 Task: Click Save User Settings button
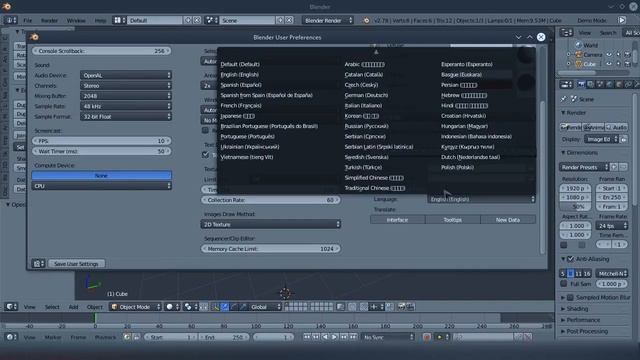(x=76, y=264)
